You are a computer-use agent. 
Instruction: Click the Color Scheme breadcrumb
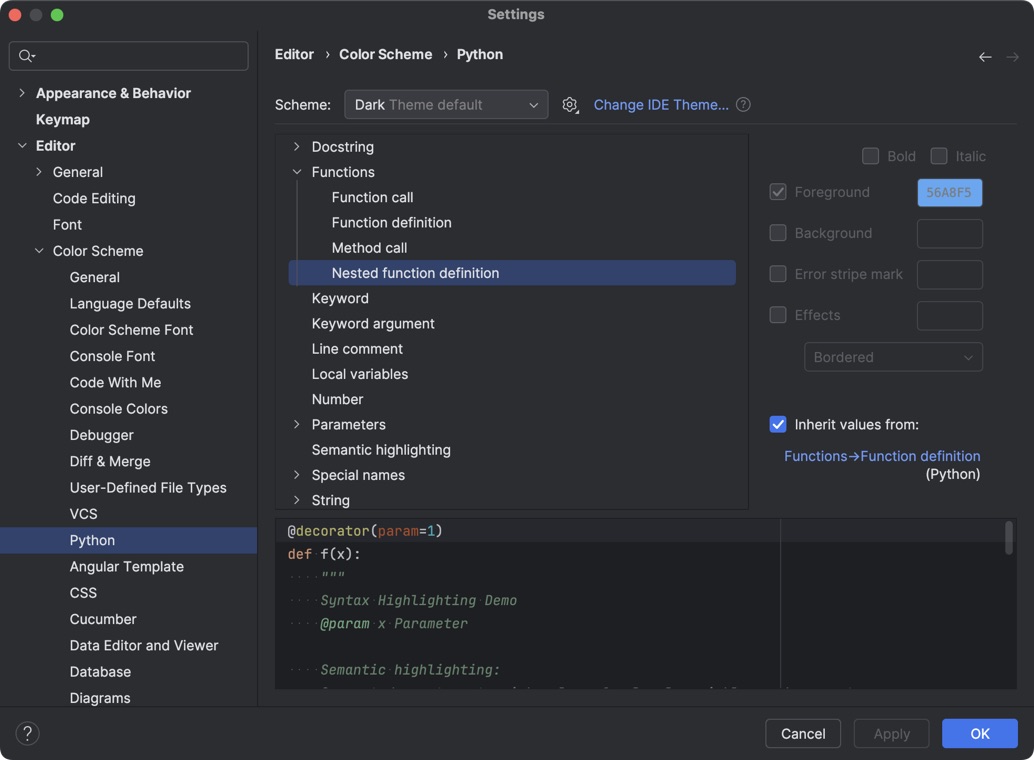386,54
